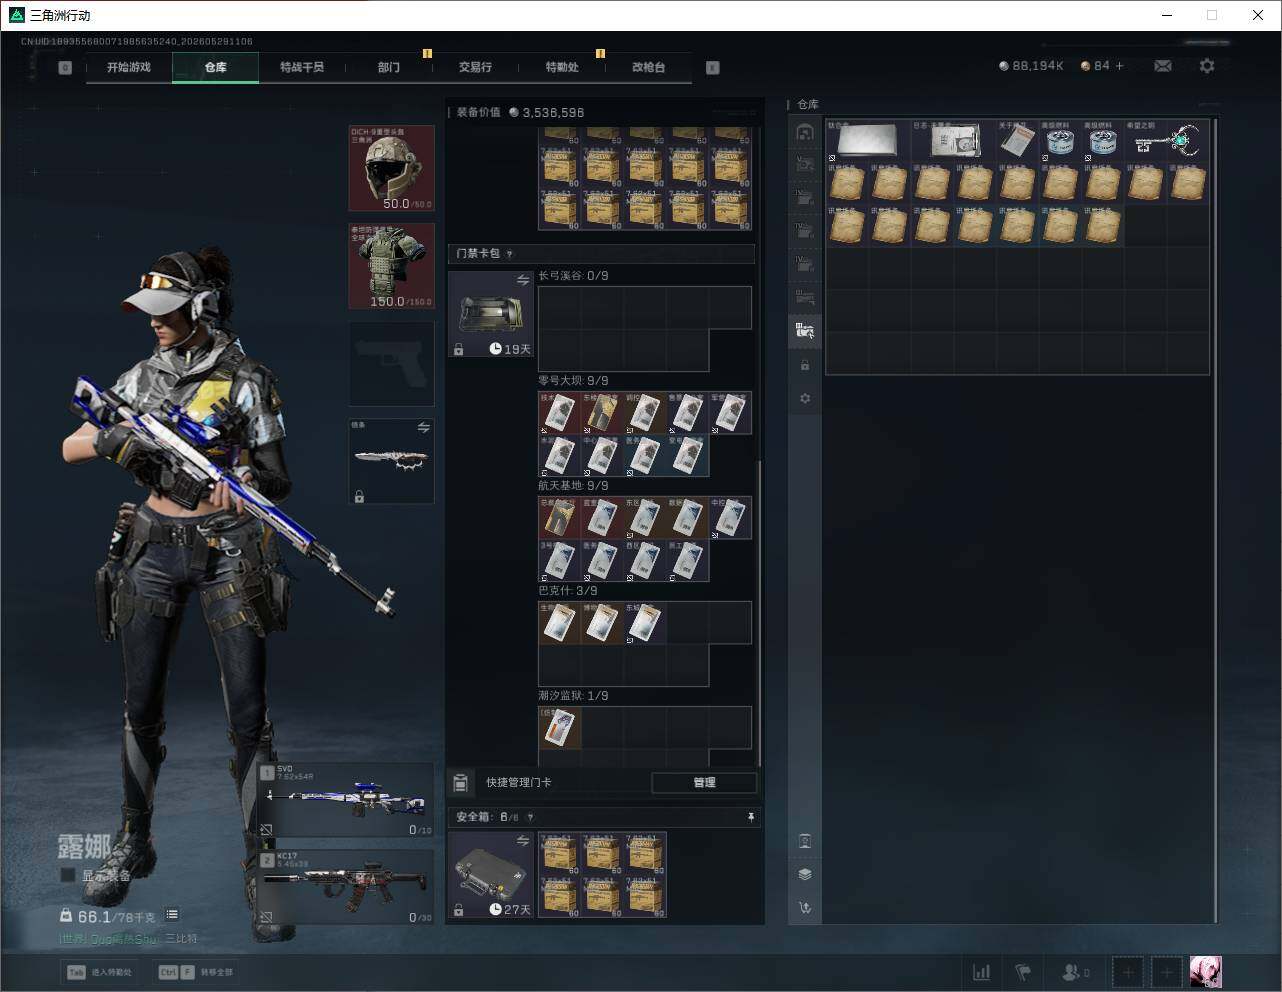1282x992 pixels.
Task: Select the first 零号大坝 access card
Action: click(x=559, y=413)
